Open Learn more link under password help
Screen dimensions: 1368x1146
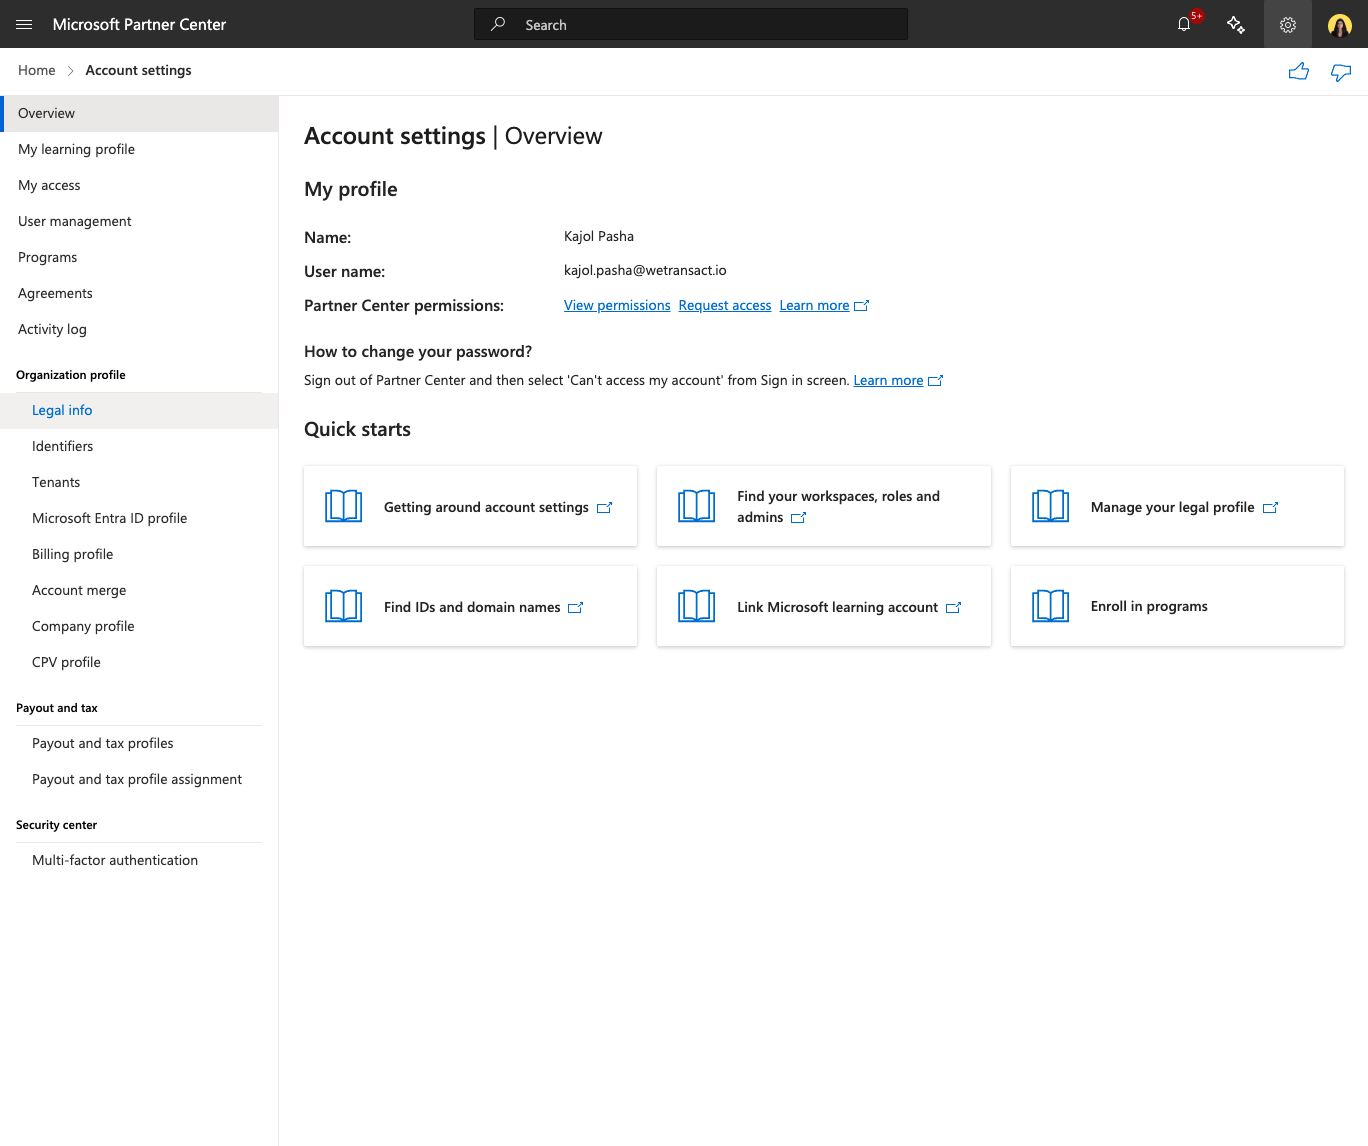point(888,381)
